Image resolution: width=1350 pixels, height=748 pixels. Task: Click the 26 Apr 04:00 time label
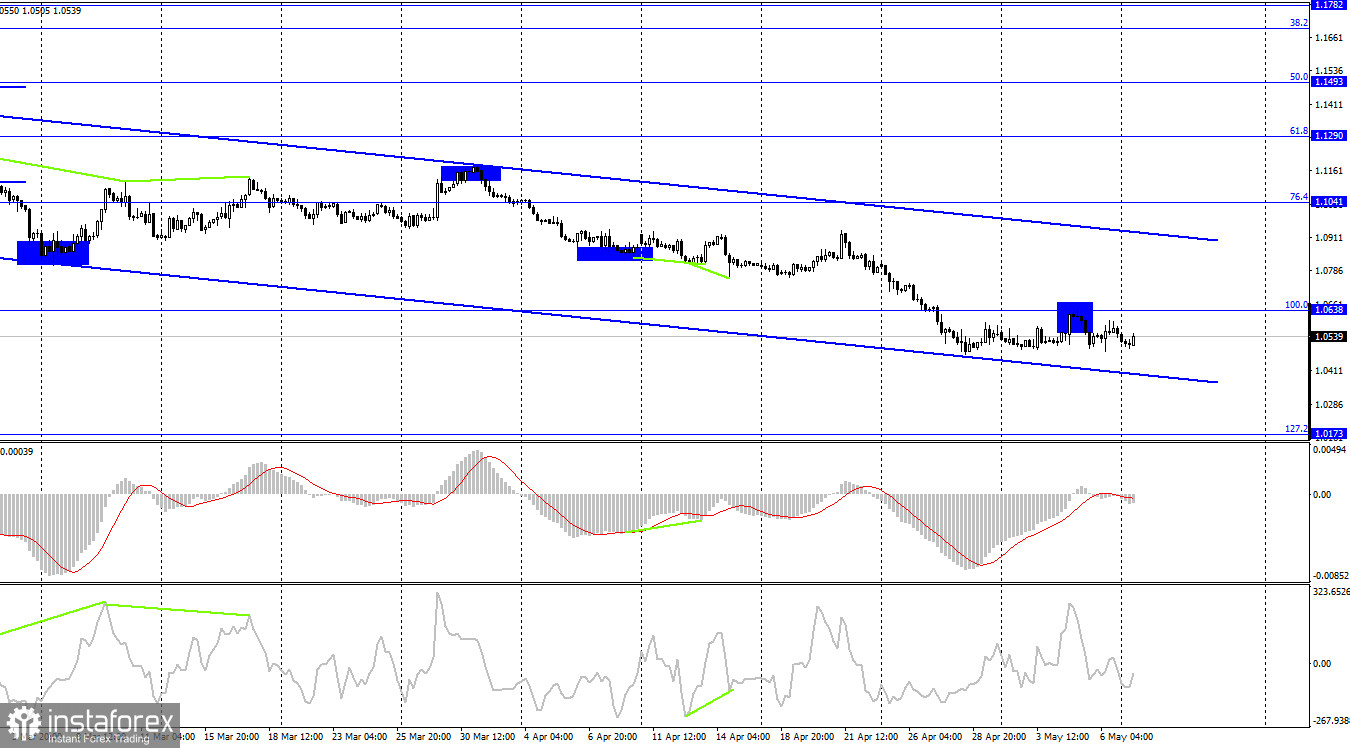936,737
